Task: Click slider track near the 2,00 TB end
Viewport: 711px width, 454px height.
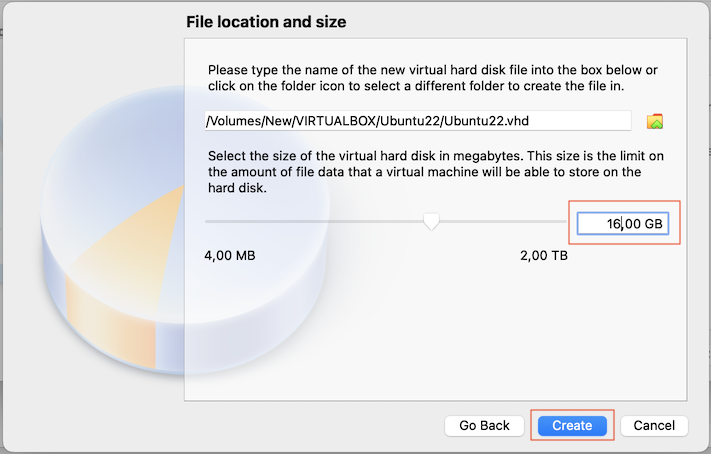Action: [x=553, y=221]
